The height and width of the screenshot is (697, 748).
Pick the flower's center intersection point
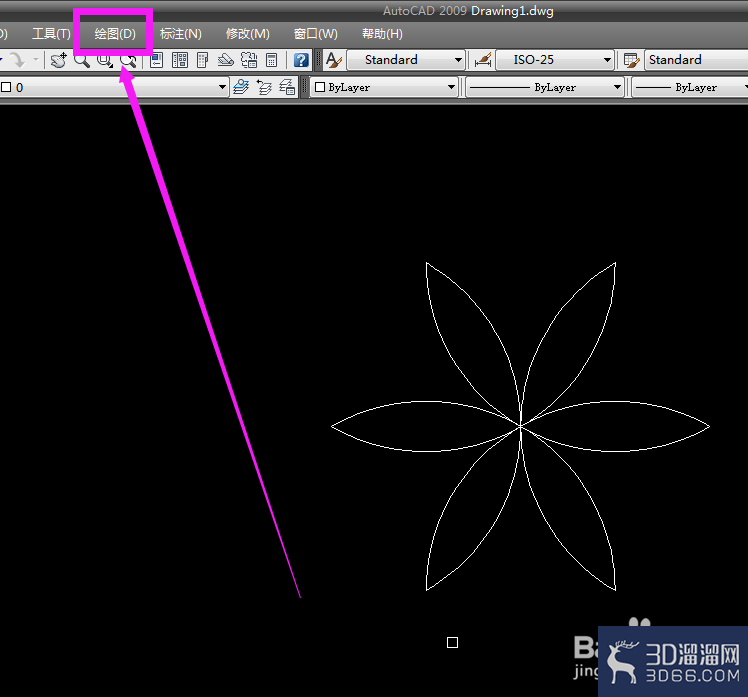(x=520, y=426)
